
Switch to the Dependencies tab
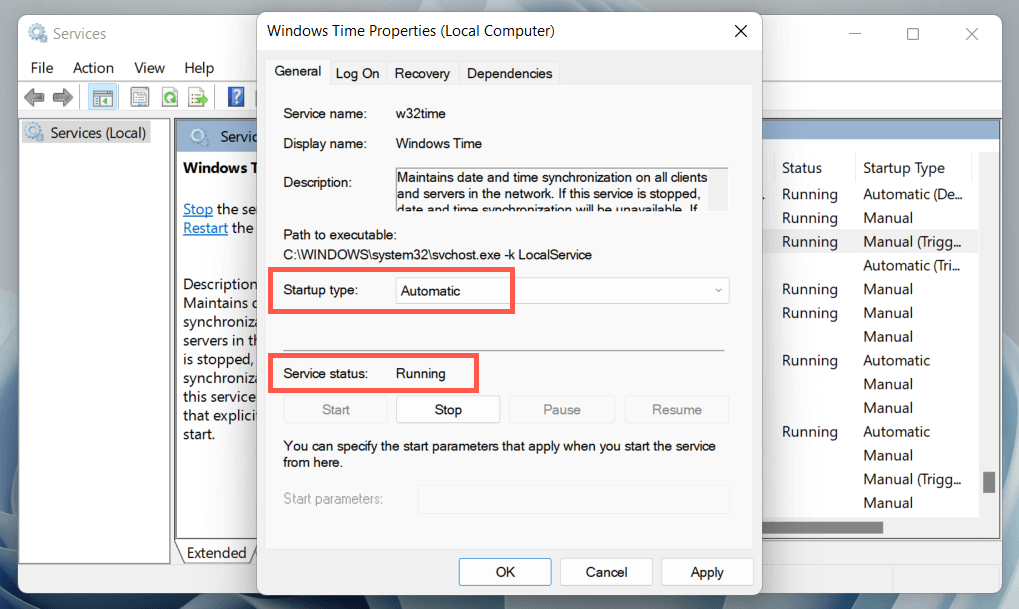[x=510, y=73]
